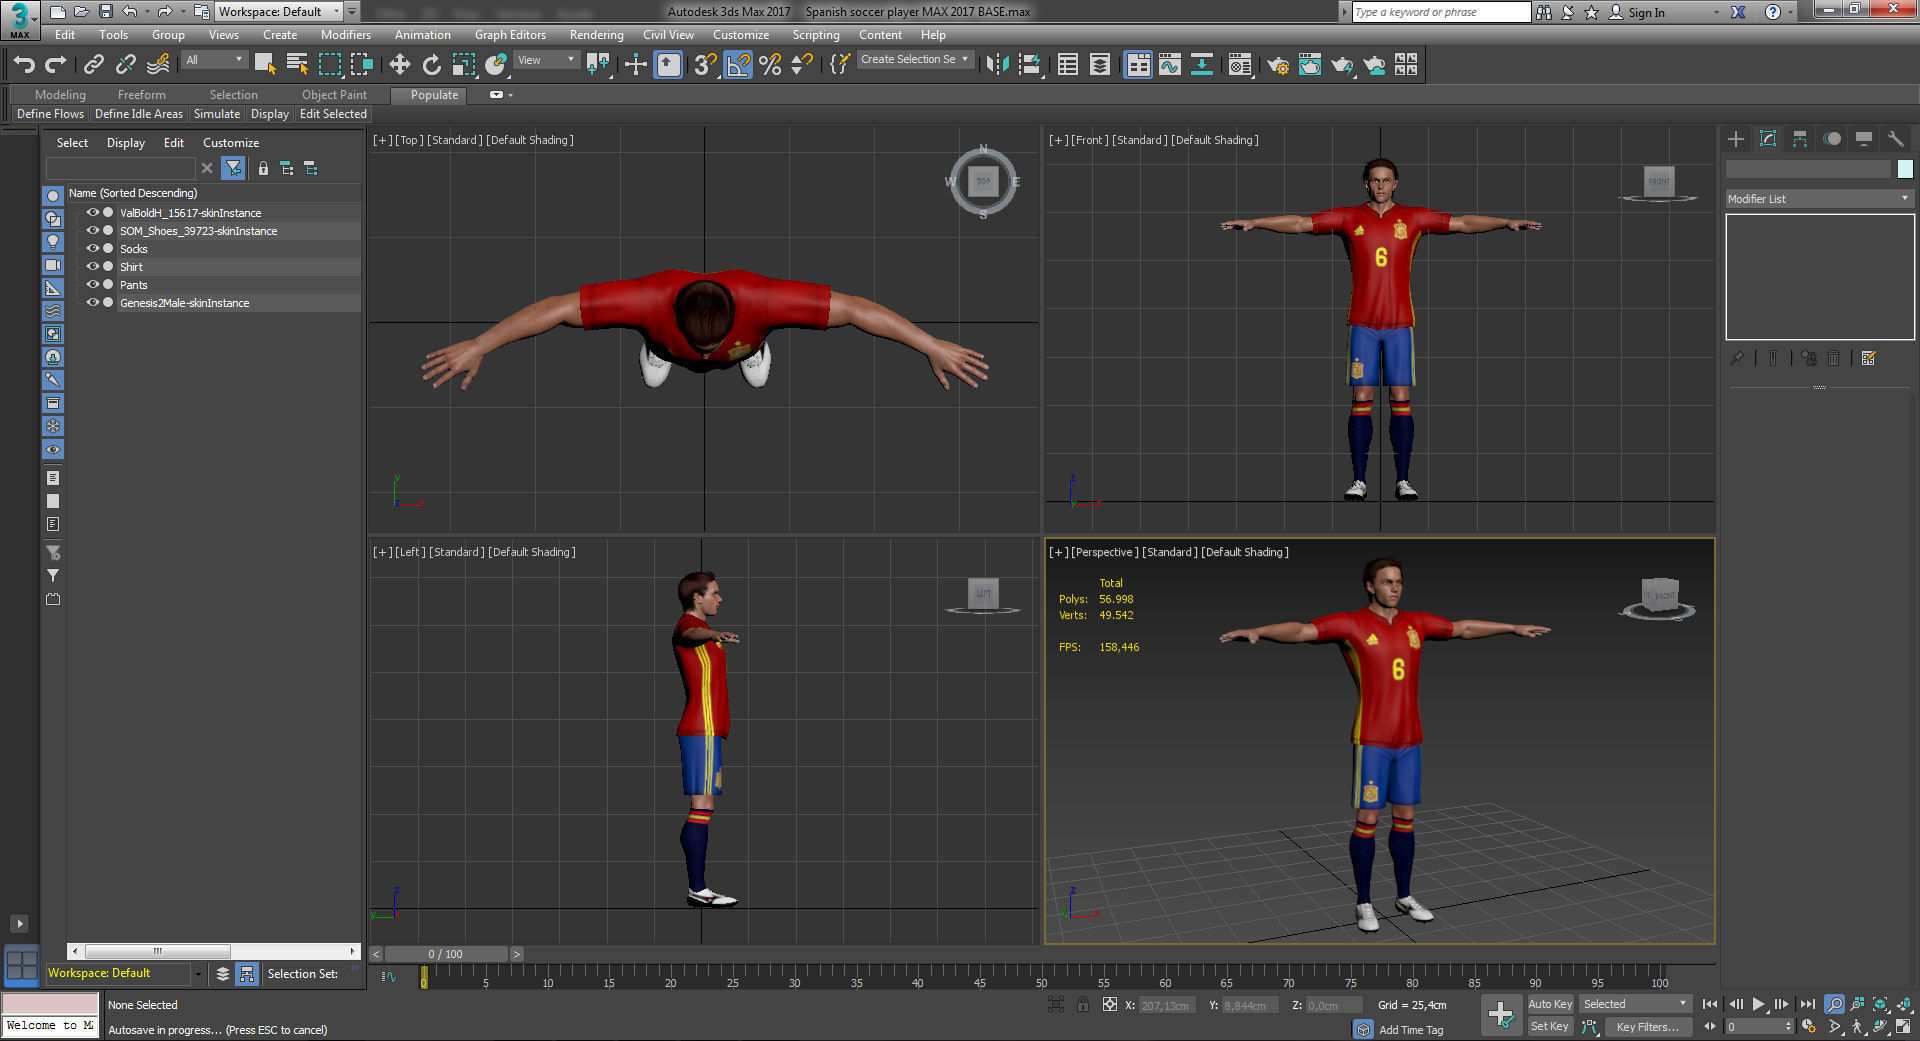Click the Redo arrow in the main toolbar
The image size is (1920, 1041).
57,65
